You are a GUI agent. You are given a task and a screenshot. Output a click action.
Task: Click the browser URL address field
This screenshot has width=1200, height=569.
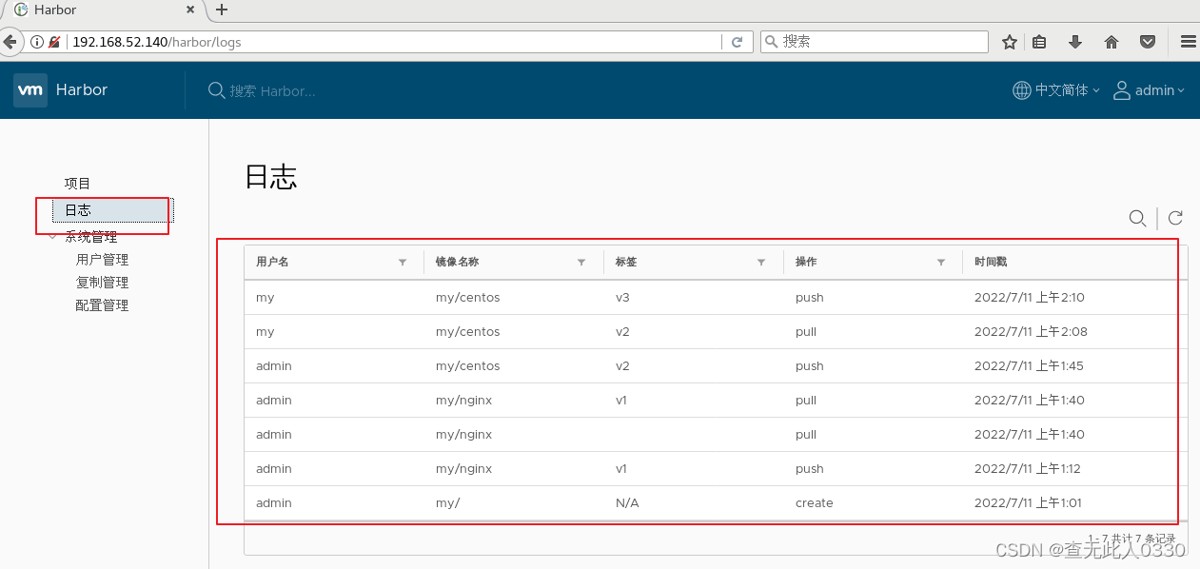(x=395, y=42)
